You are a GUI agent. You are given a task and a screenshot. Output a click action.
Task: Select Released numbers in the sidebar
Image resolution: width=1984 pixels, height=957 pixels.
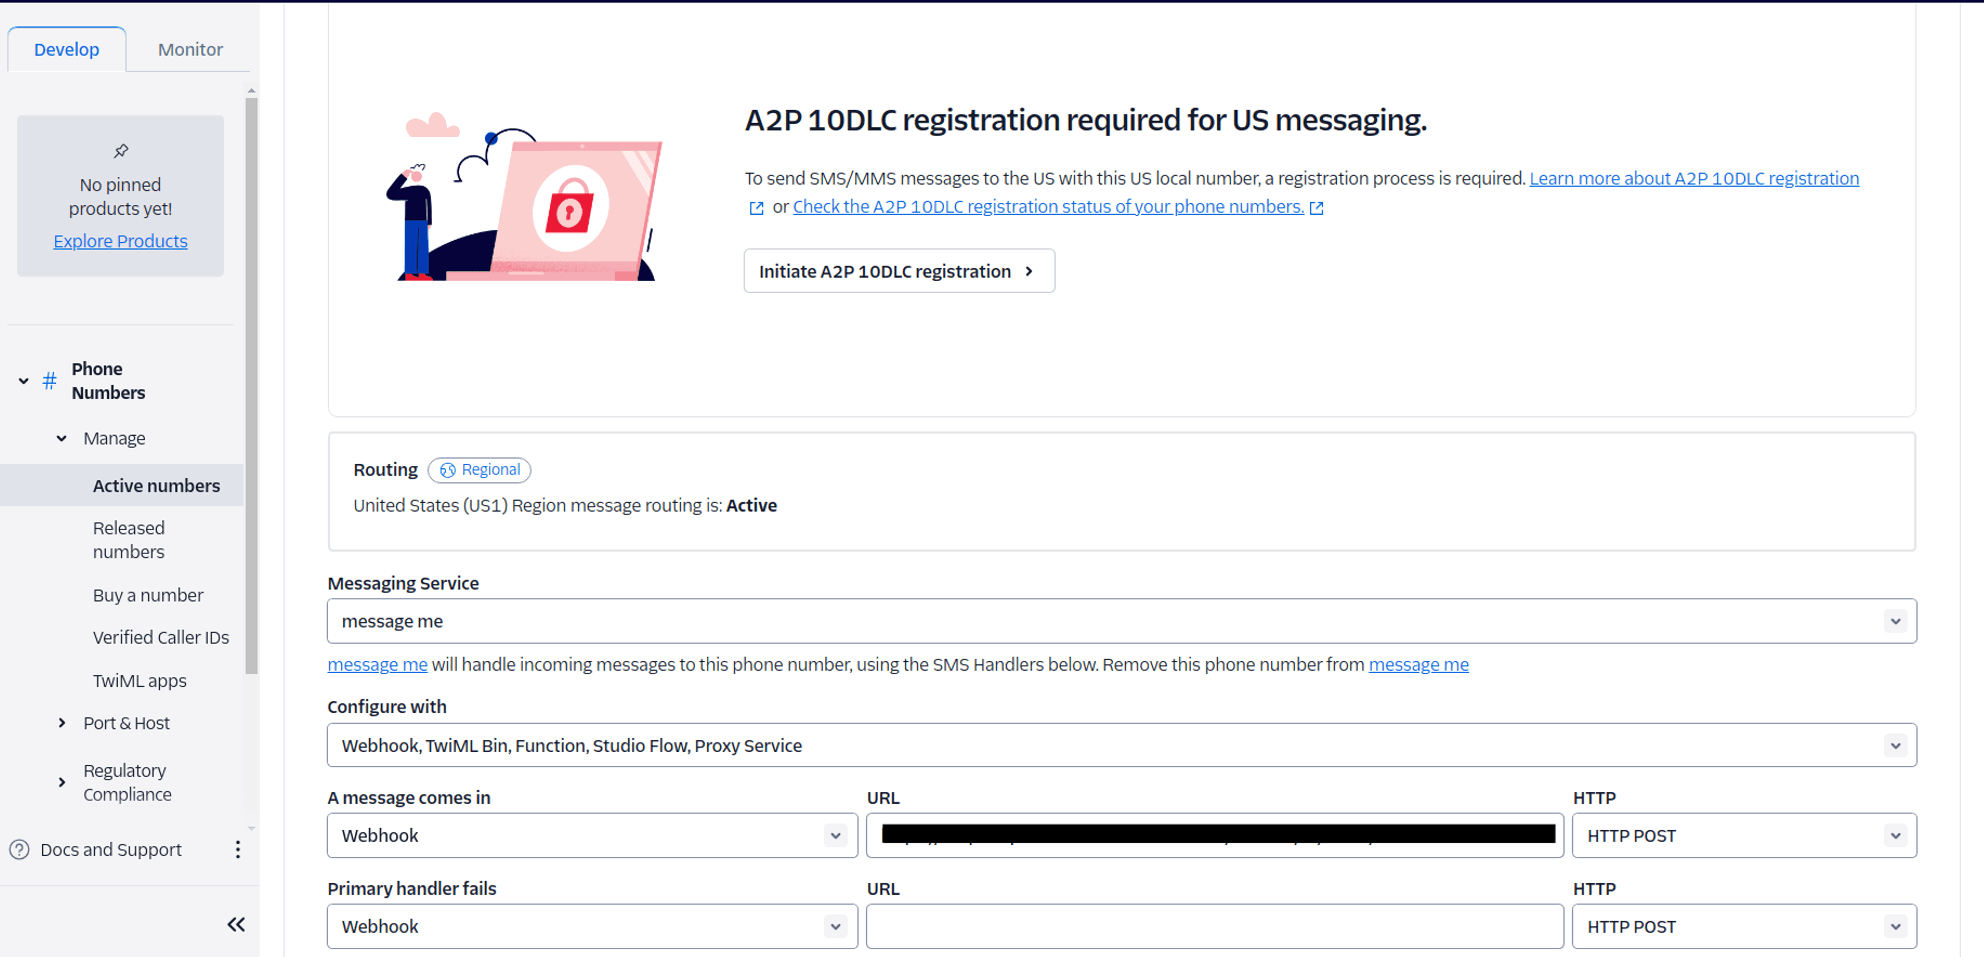tap(129, 539)
